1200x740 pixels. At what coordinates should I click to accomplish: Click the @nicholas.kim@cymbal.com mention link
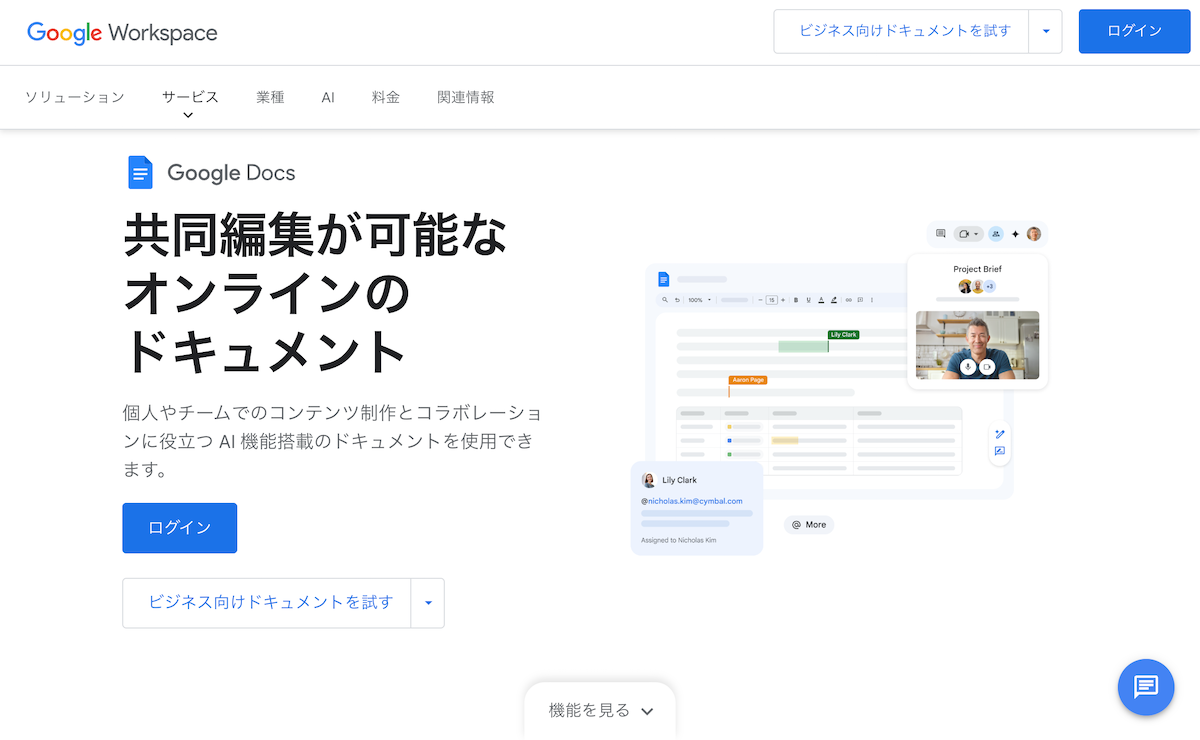[x=692, y=500]
